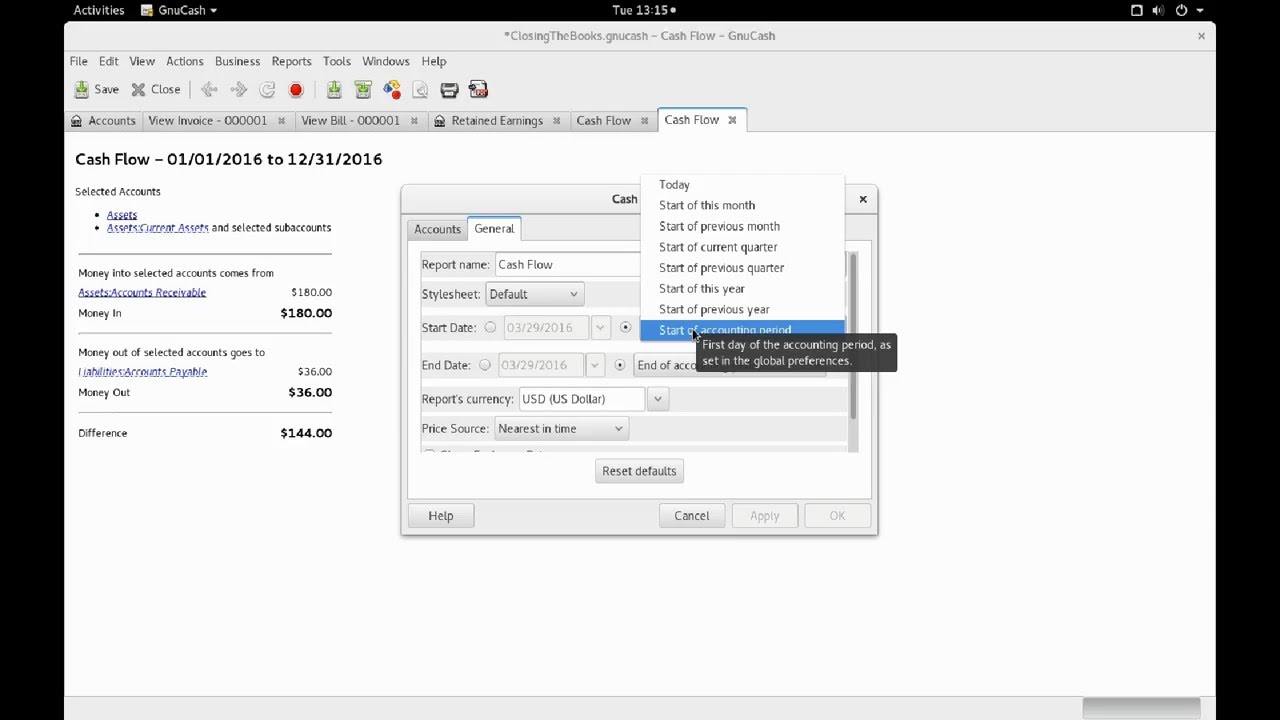
Task: Click the Help button in dialog
Action: tap(441, 516)
